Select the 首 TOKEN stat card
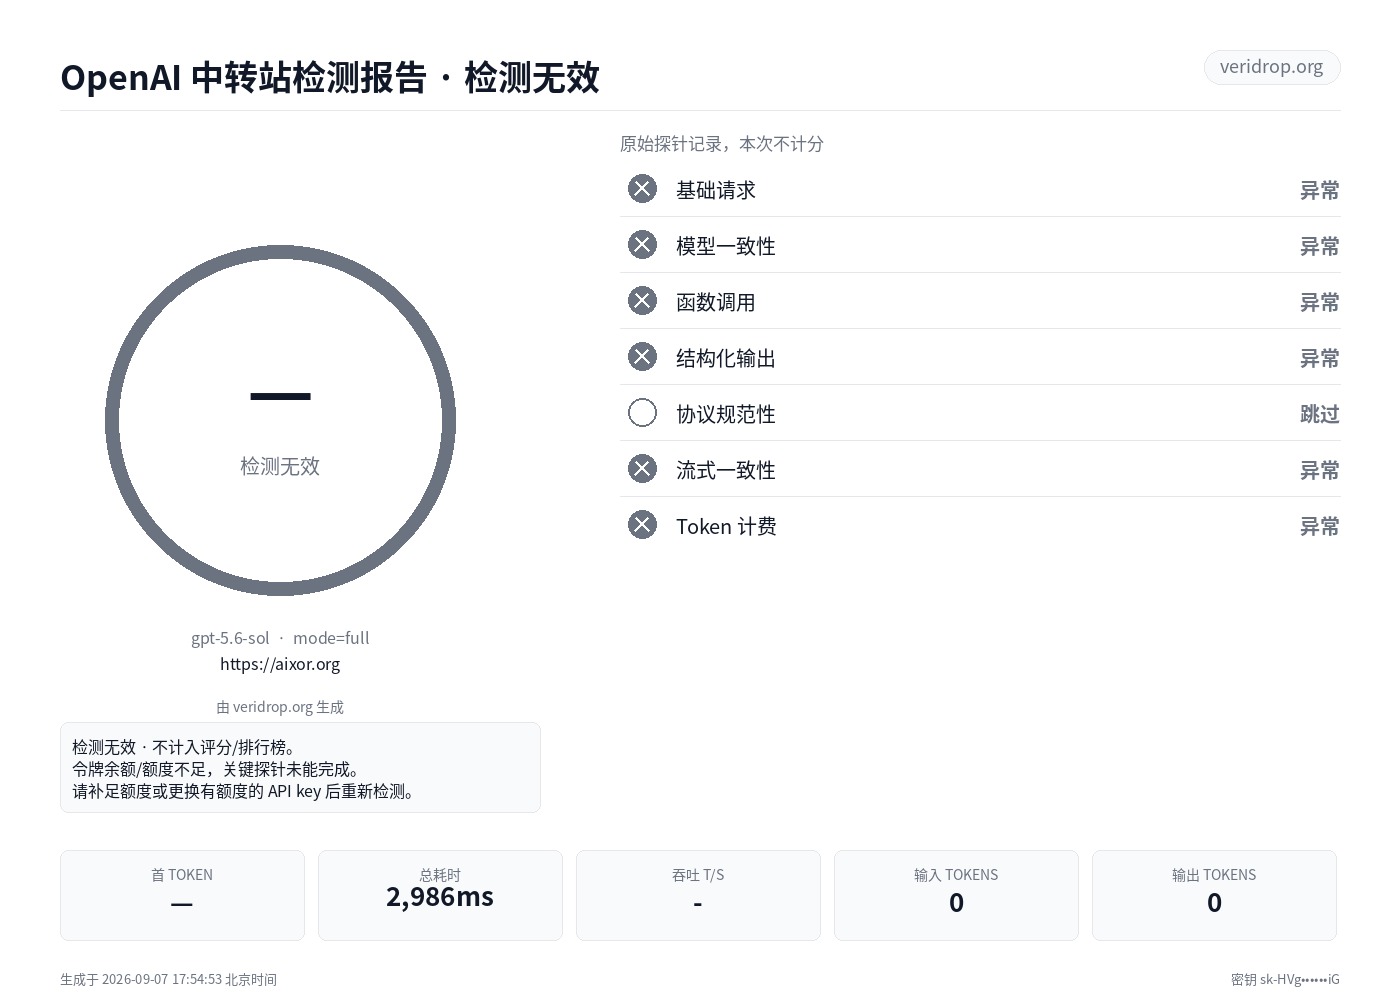The height and width of the screenshot is (1000, 1400). tap(182, 895)
